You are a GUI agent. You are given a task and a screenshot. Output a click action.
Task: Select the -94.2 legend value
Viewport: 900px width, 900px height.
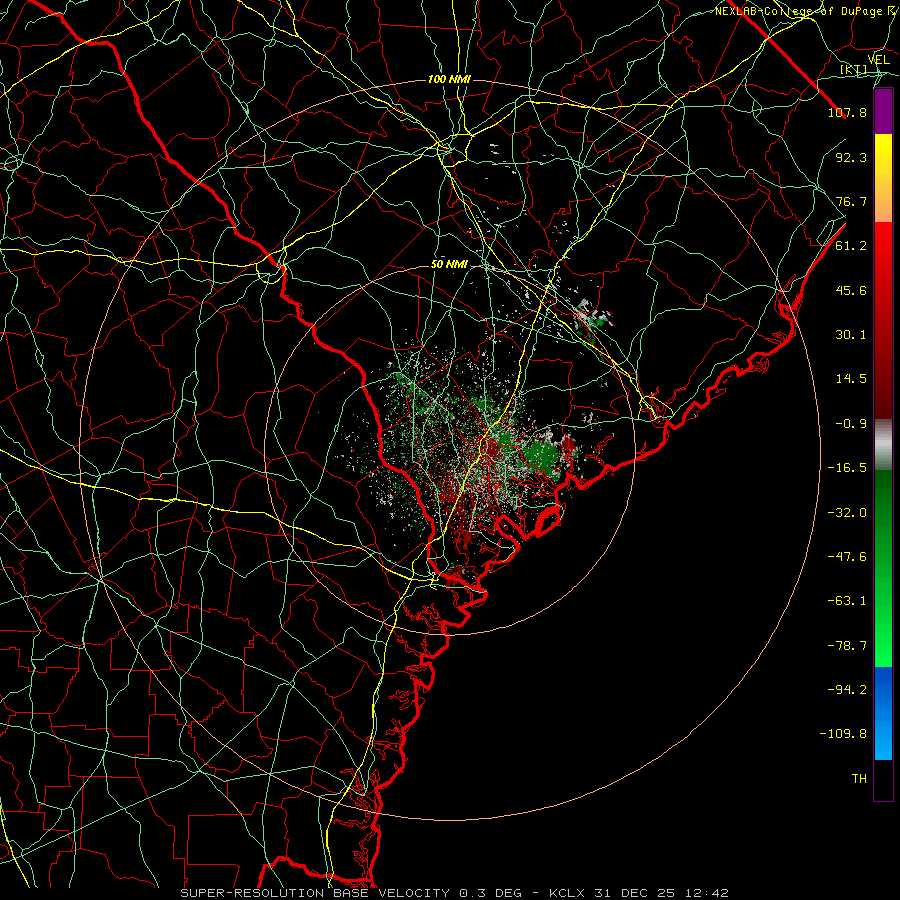(847, 690)
